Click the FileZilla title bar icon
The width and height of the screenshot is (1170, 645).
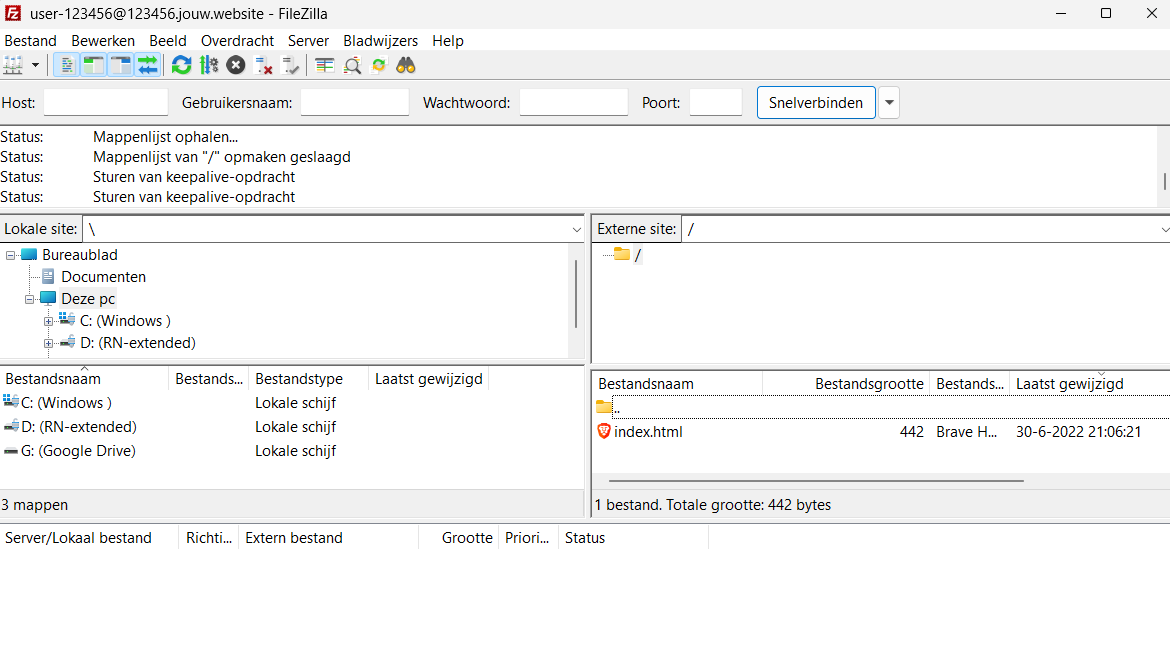(13, 13)
